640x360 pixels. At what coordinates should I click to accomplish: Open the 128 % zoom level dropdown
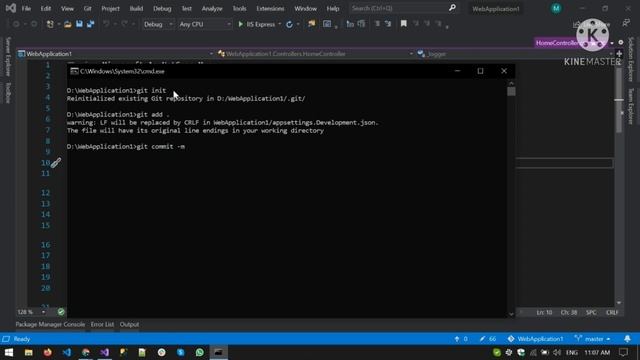click(31, 312)
